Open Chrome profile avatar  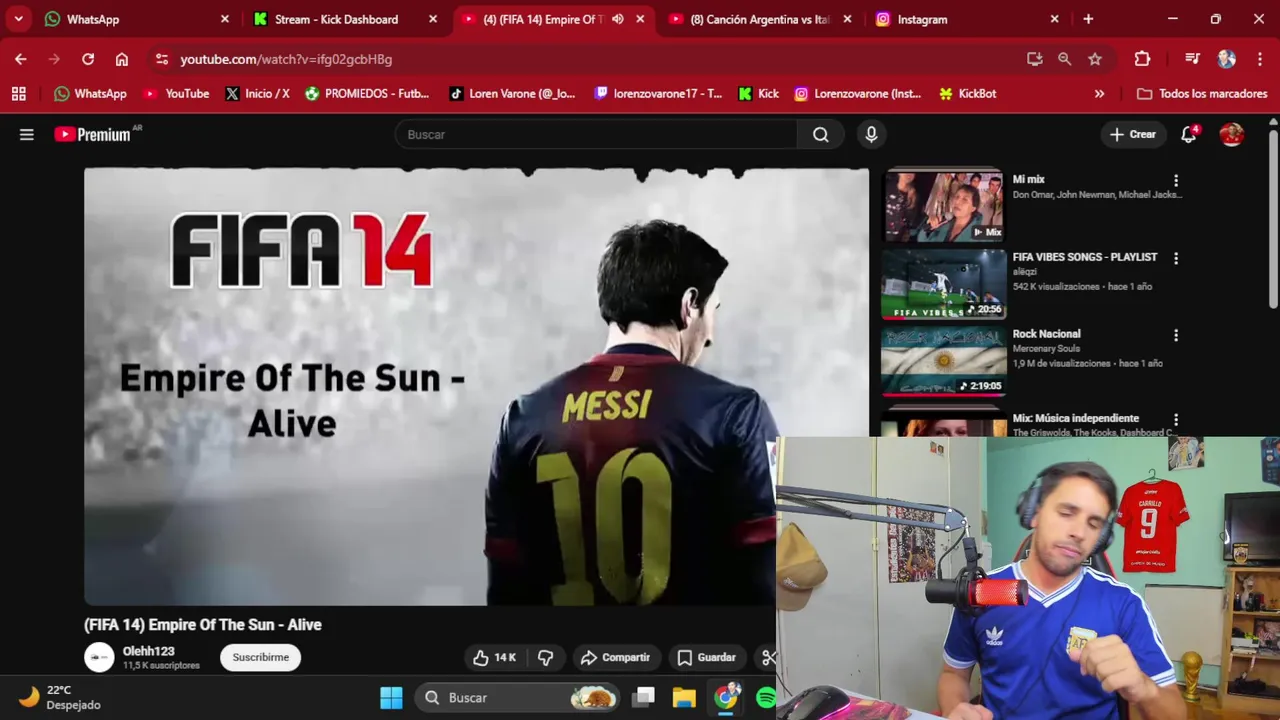pos(1227,59)
